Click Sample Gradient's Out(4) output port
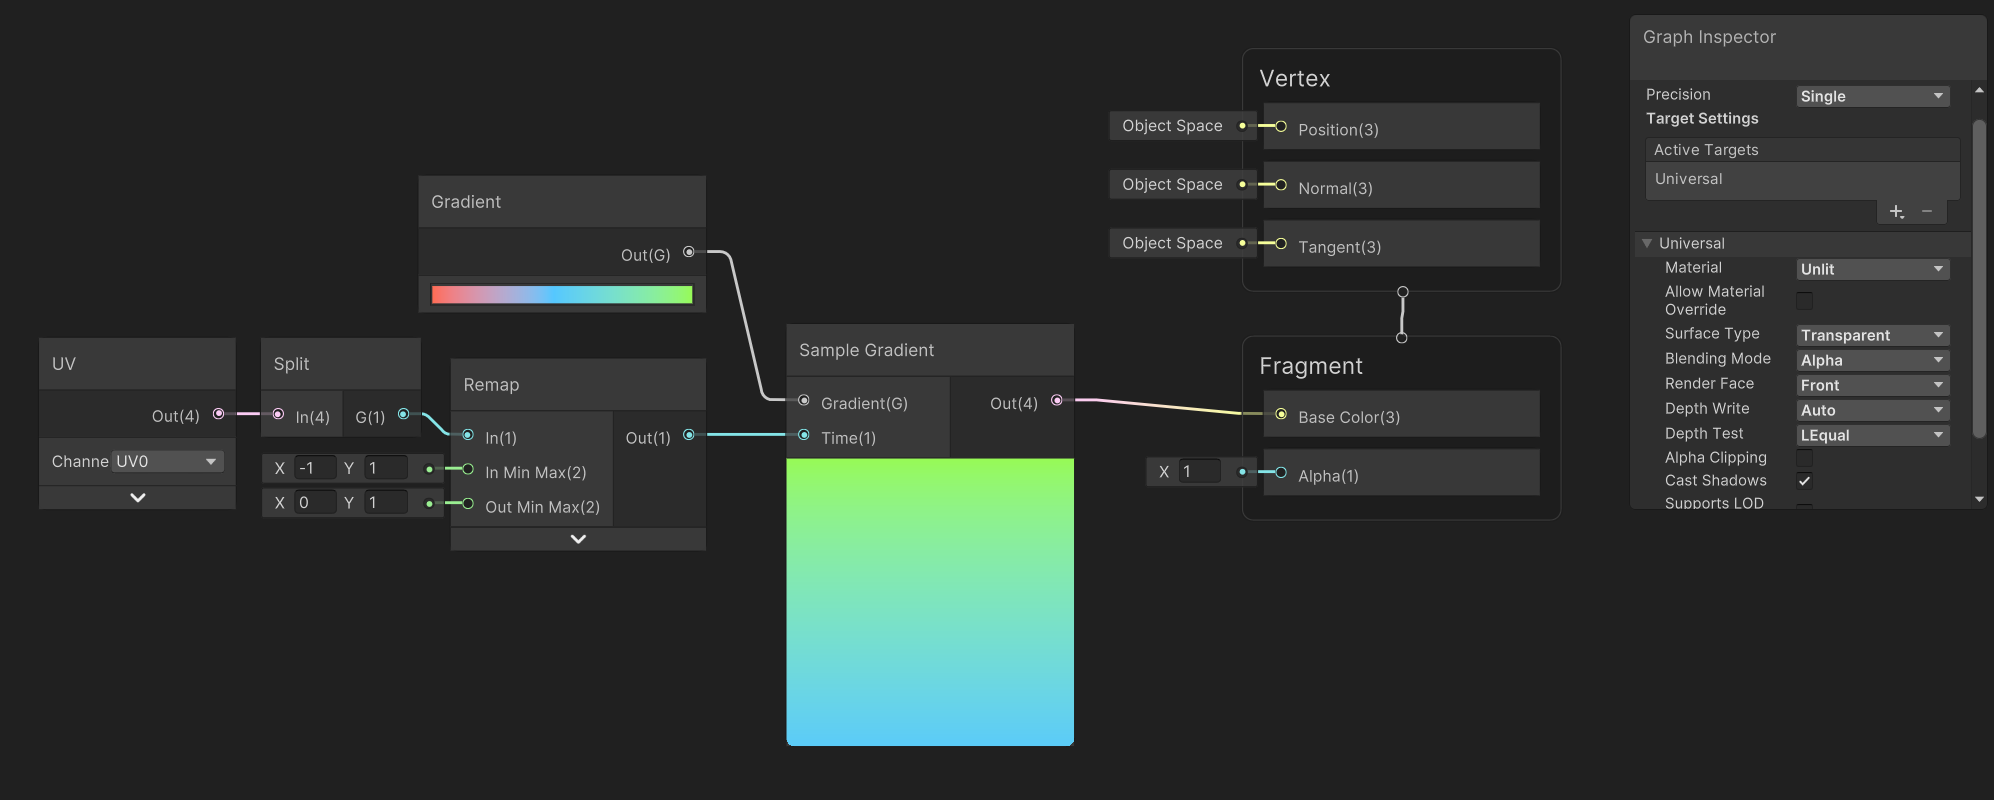The width and height of the screenshot is (1994, 800). point(1056,400)
